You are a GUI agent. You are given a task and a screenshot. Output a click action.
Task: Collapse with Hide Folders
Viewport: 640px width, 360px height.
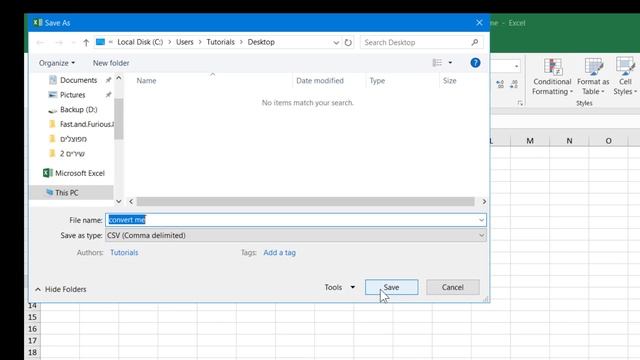click(61, 289)
